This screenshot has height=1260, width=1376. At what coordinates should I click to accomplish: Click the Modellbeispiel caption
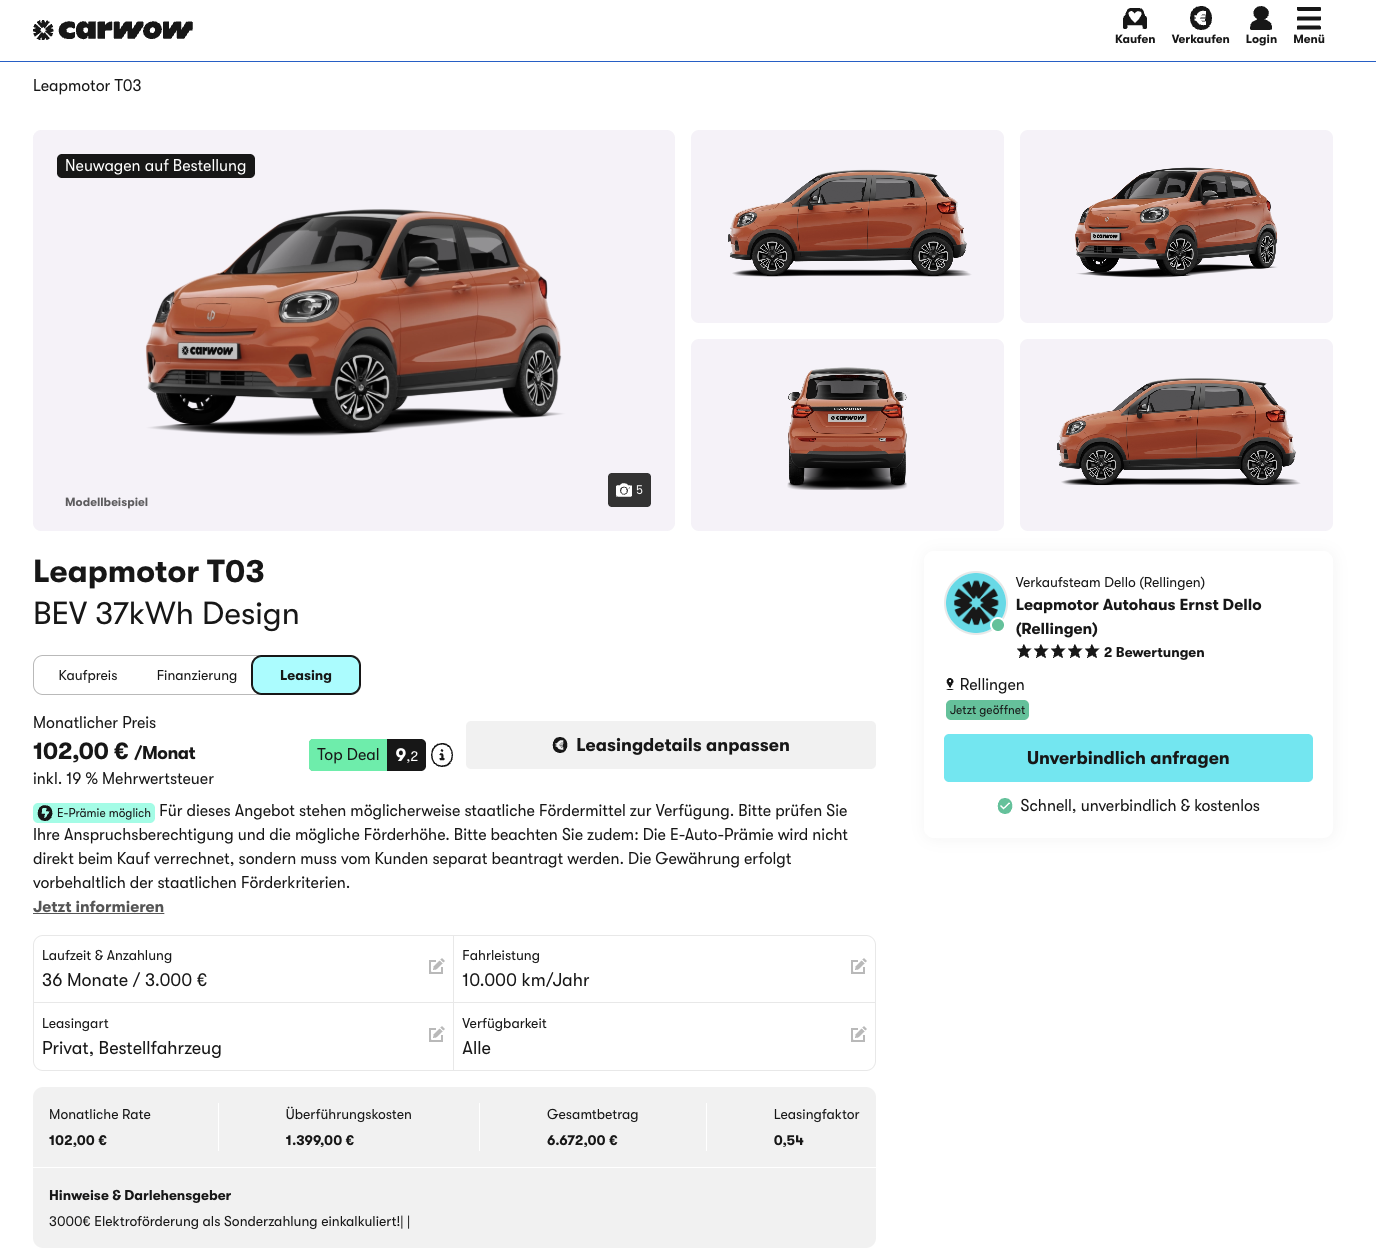pos(107,502)
